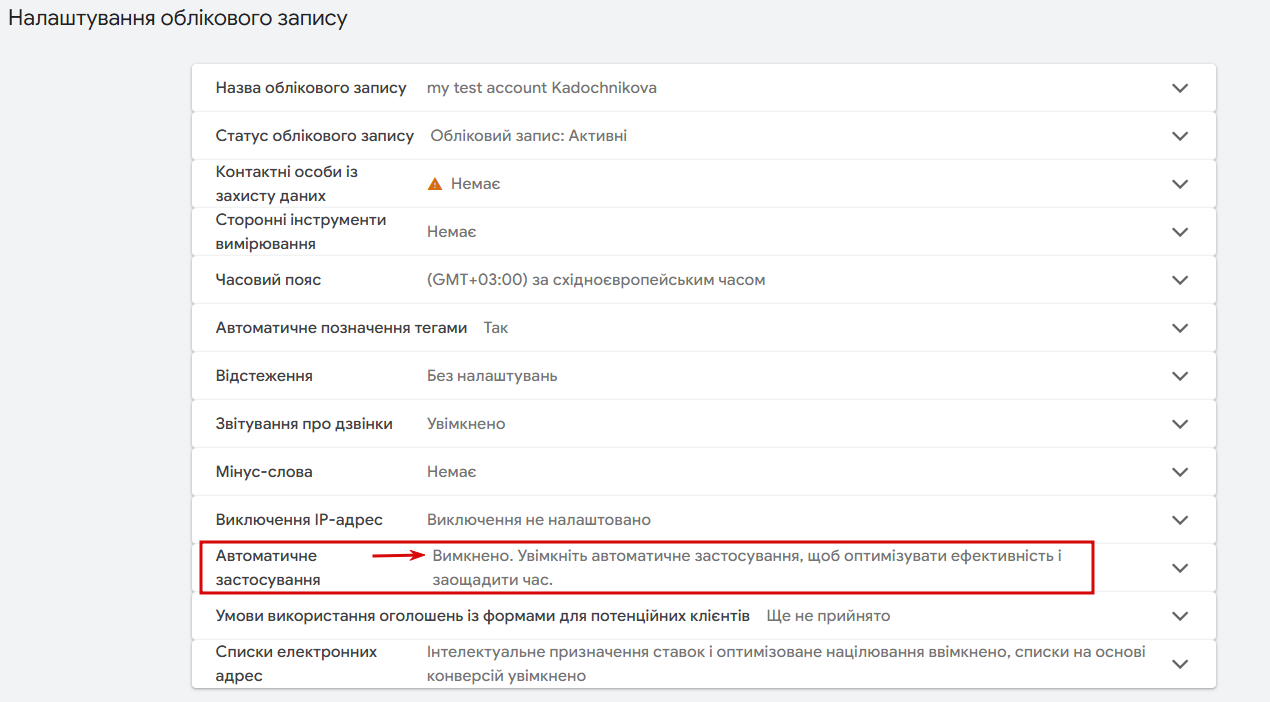Image resolution: width=1270 pixels, height=702 pixels.
Task: Click the orange warning triangle icon
Action: 435,184
